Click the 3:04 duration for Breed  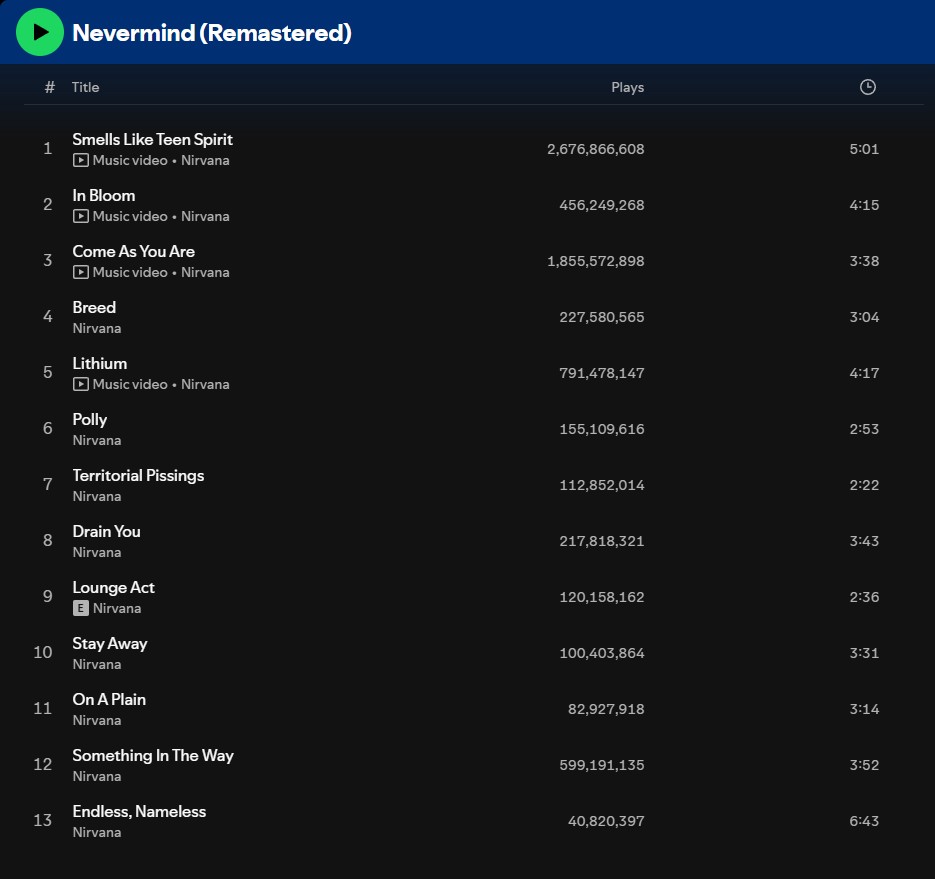864,317
